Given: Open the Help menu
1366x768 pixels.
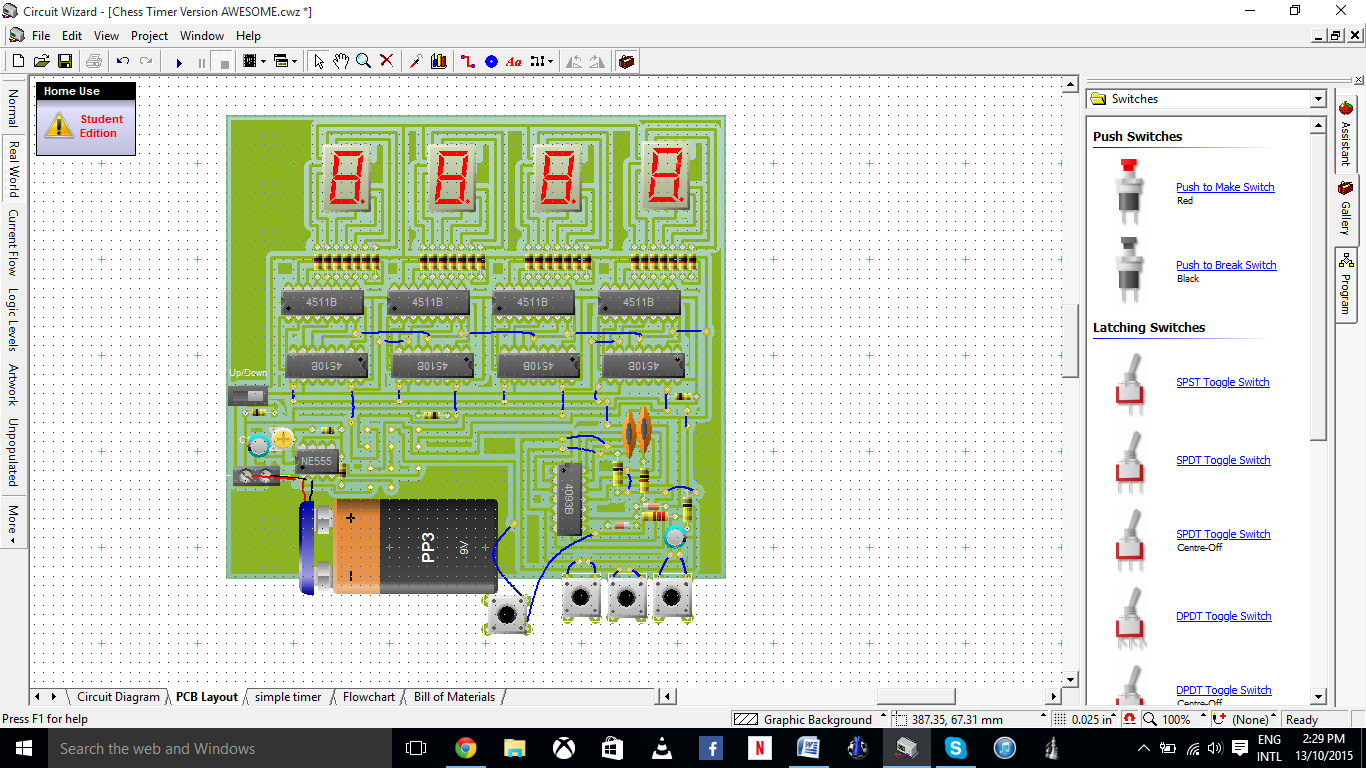Looking at the screenshot, I should click(x=248, y=36).
